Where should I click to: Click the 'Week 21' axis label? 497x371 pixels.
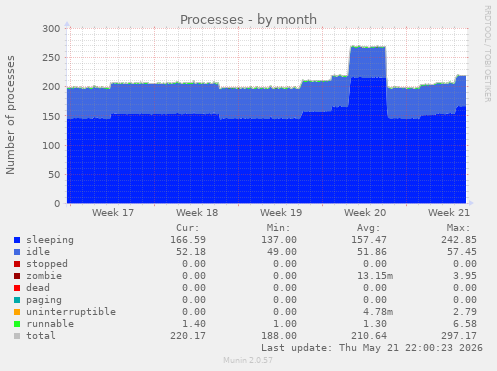coord(449,213)
